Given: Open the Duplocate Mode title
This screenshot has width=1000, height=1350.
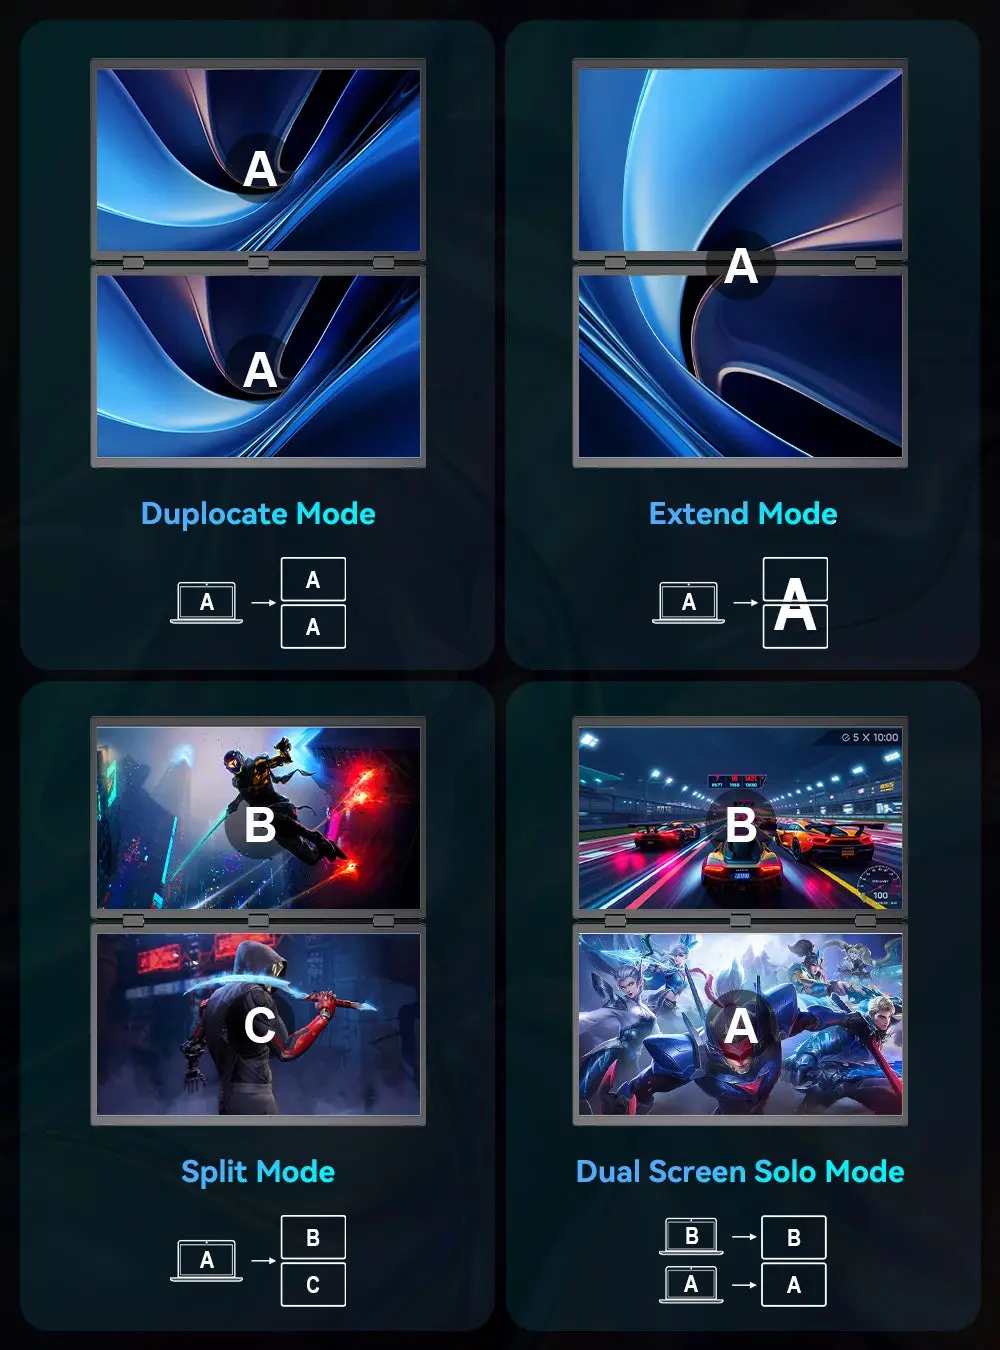Looking at the screenshot, I should click(x=258, y=514).
